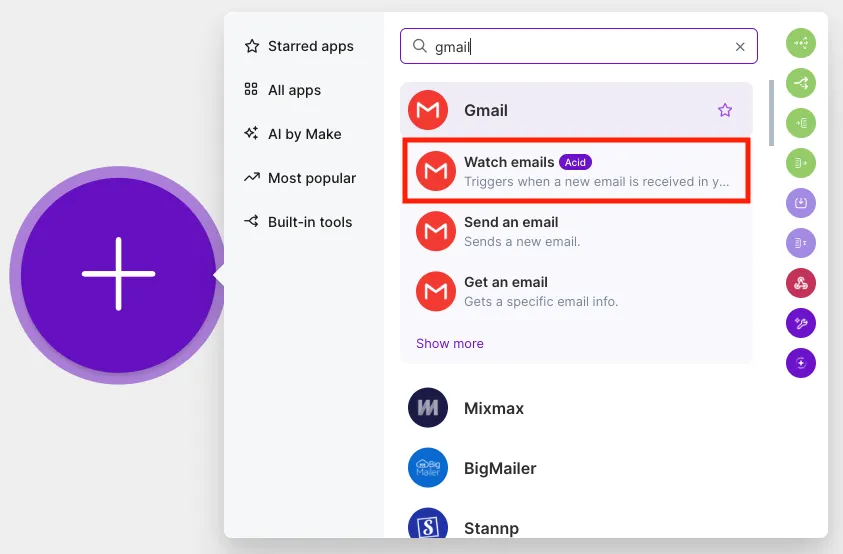843x554 pixels.
Task: Click the Mixmax logo icon
Action: click(x=428, y=408)
